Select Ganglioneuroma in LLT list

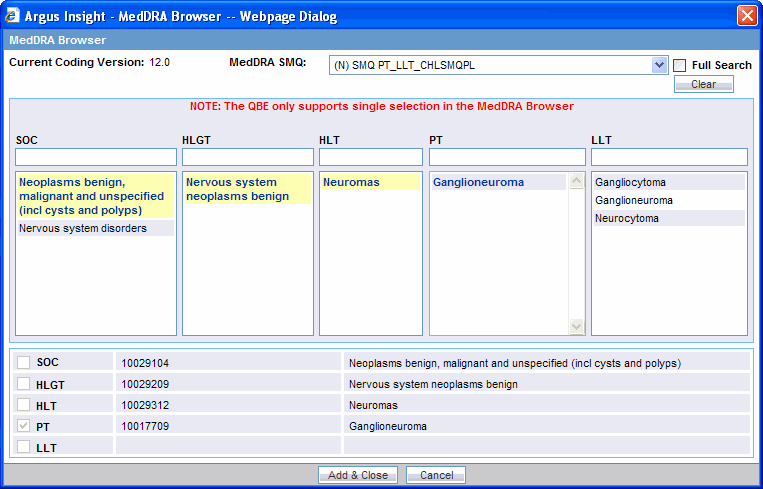coord(669,200)
